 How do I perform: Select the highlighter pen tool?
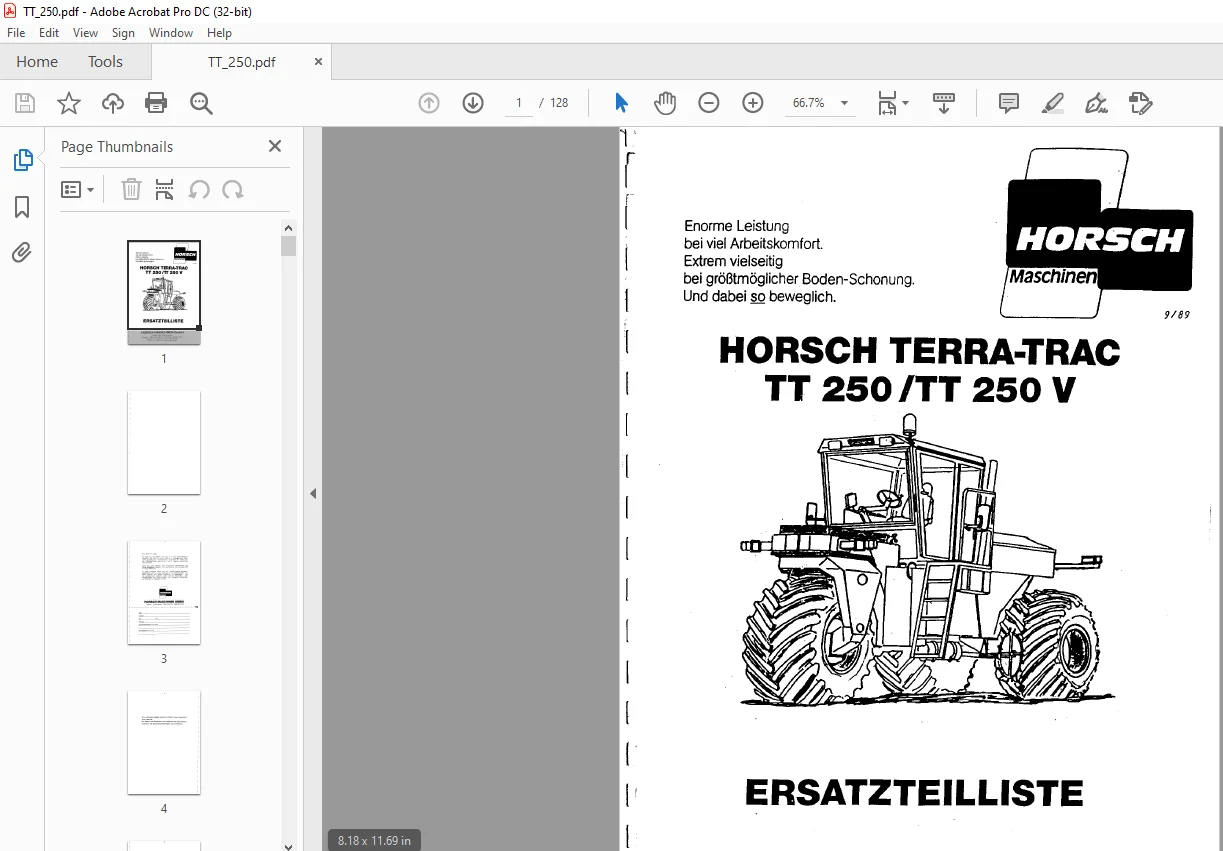click(x=1053, y=103)
